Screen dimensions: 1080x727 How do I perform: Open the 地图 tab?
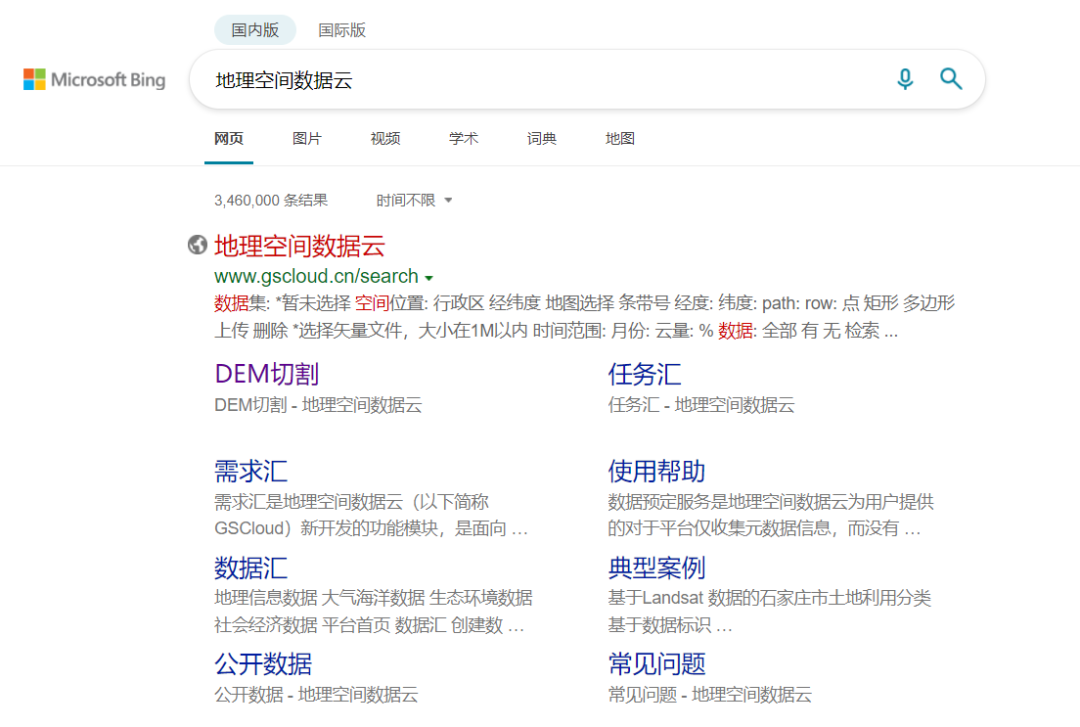[x=620, y=139]
